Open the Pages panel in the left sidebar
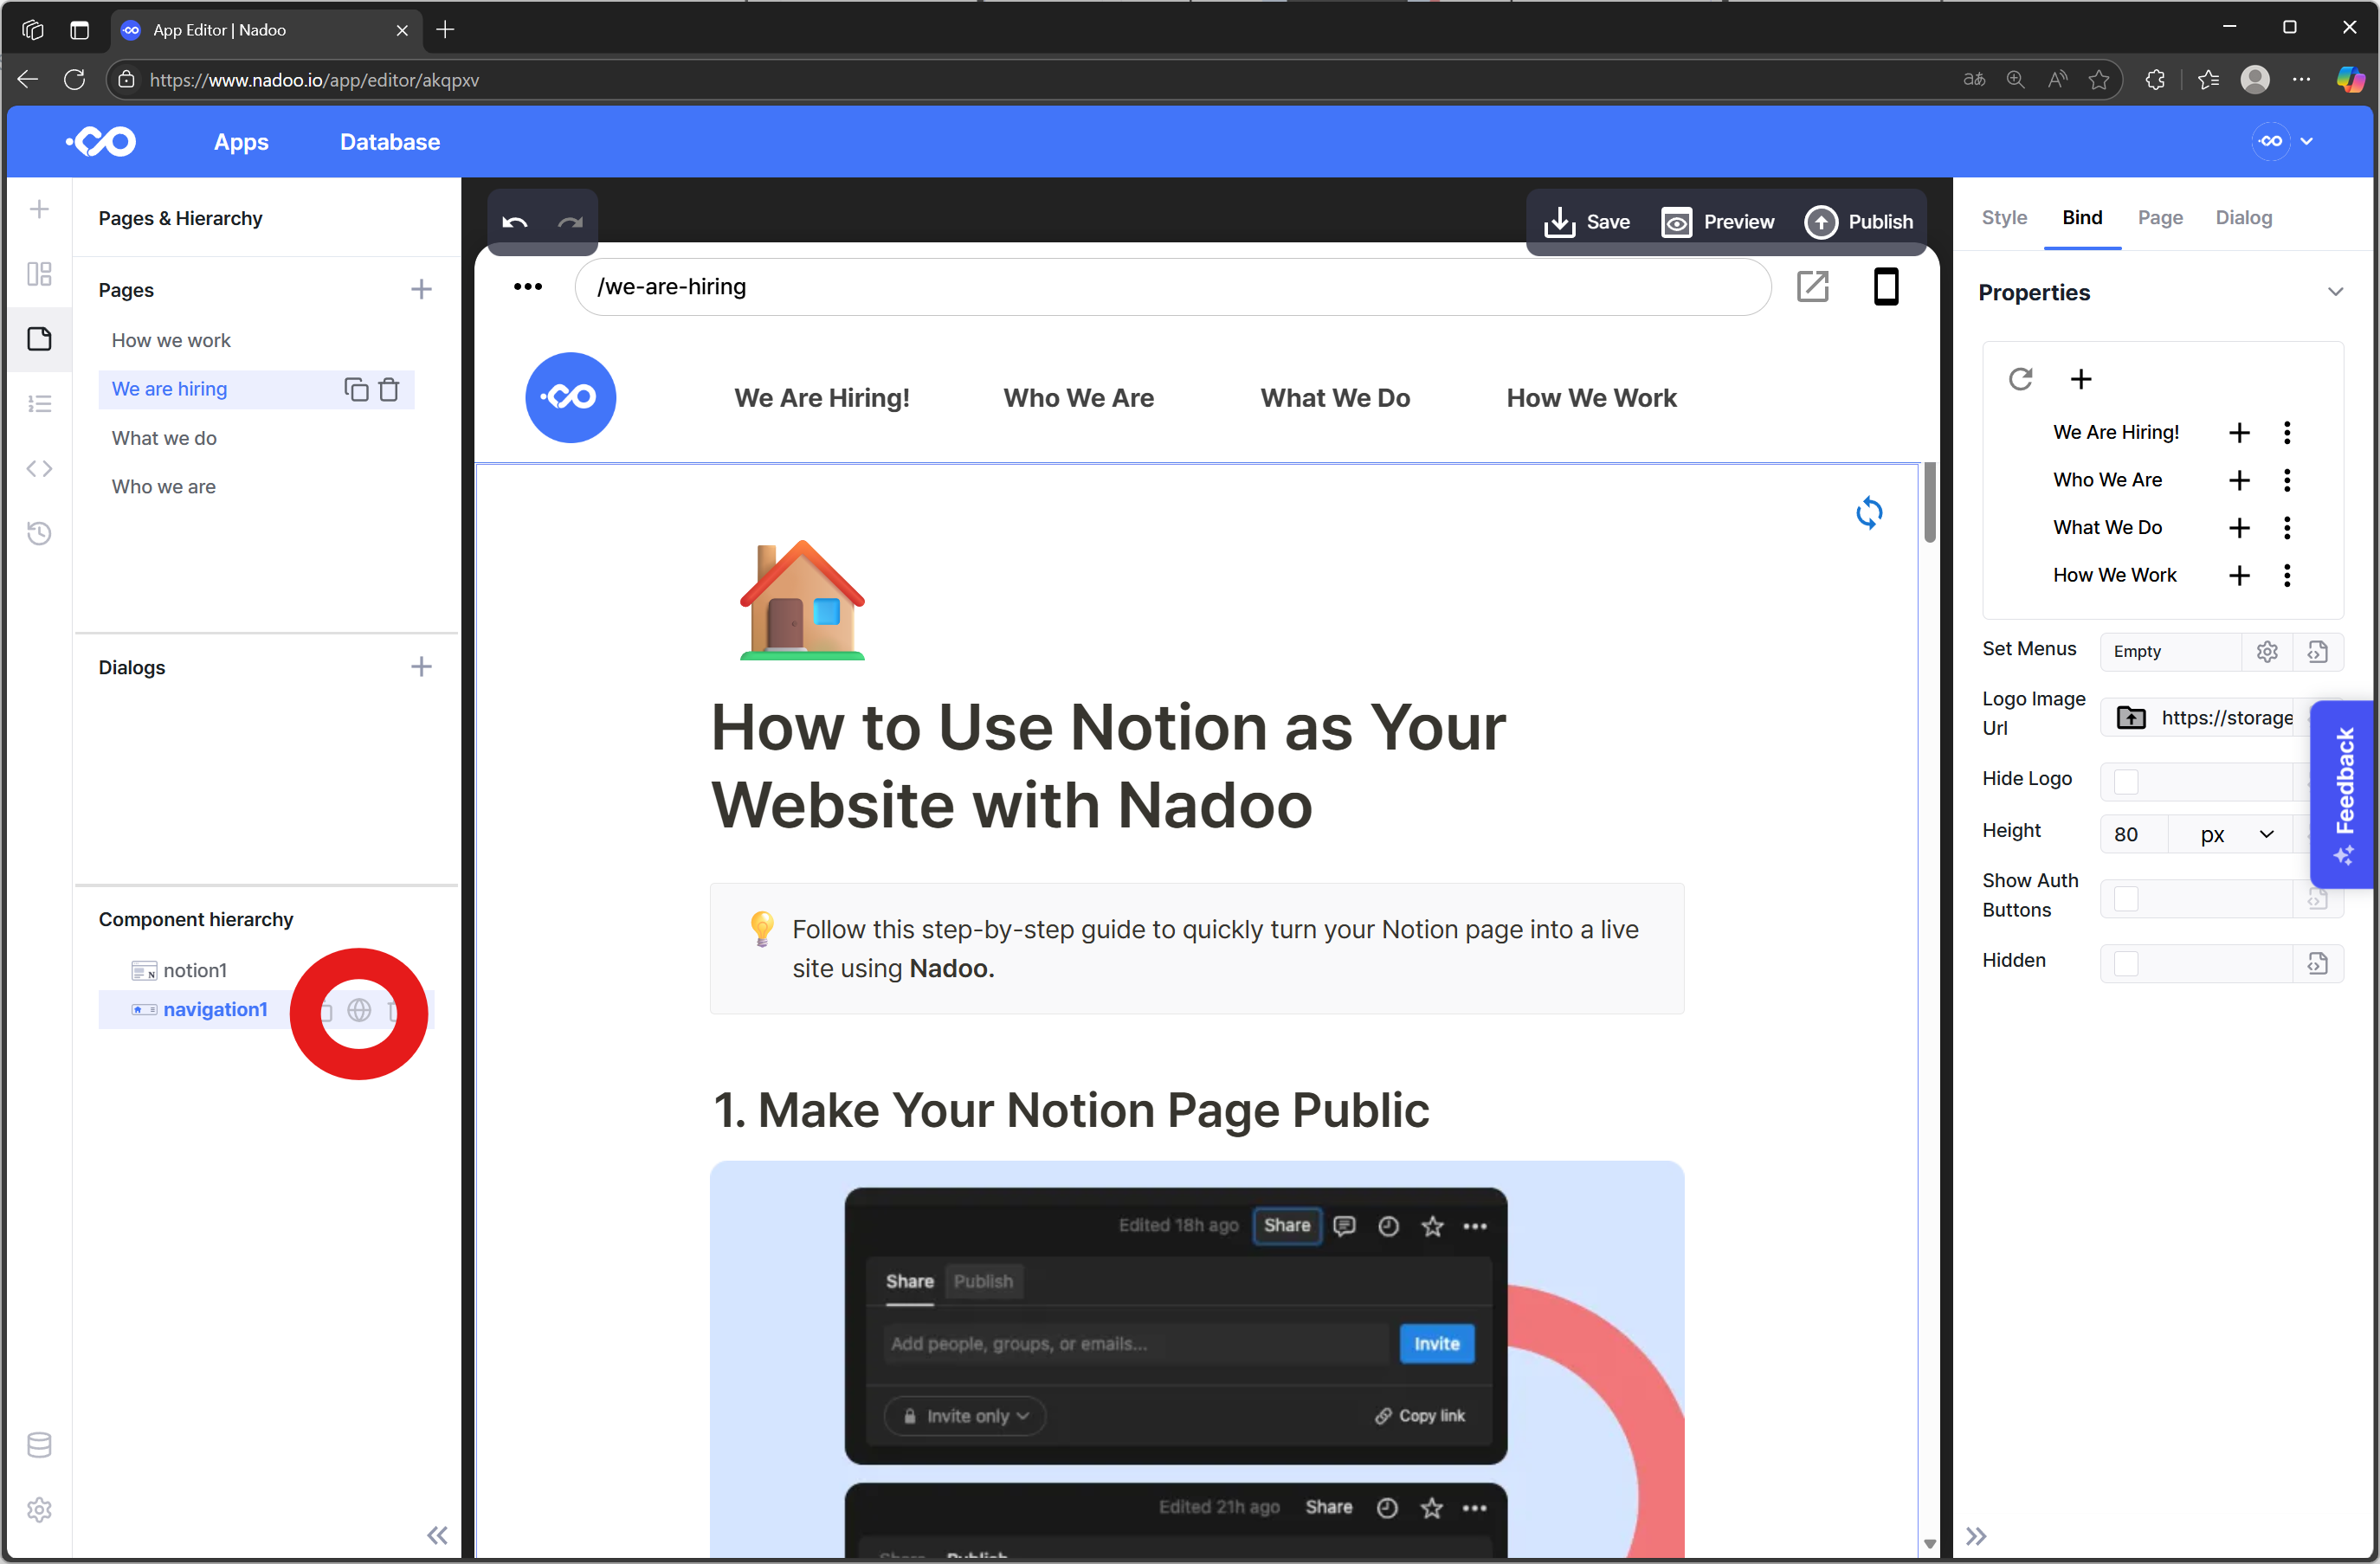 (x=40, y=339)
